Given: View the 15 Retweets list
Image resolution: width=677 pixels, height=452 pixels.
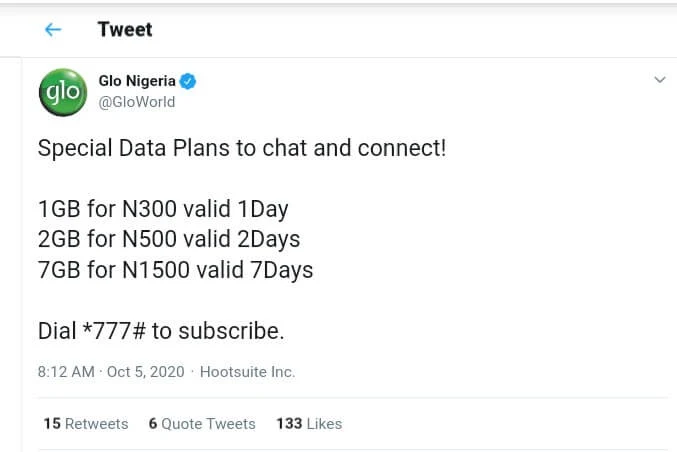Looking at the screenshot, I should 86,424.
